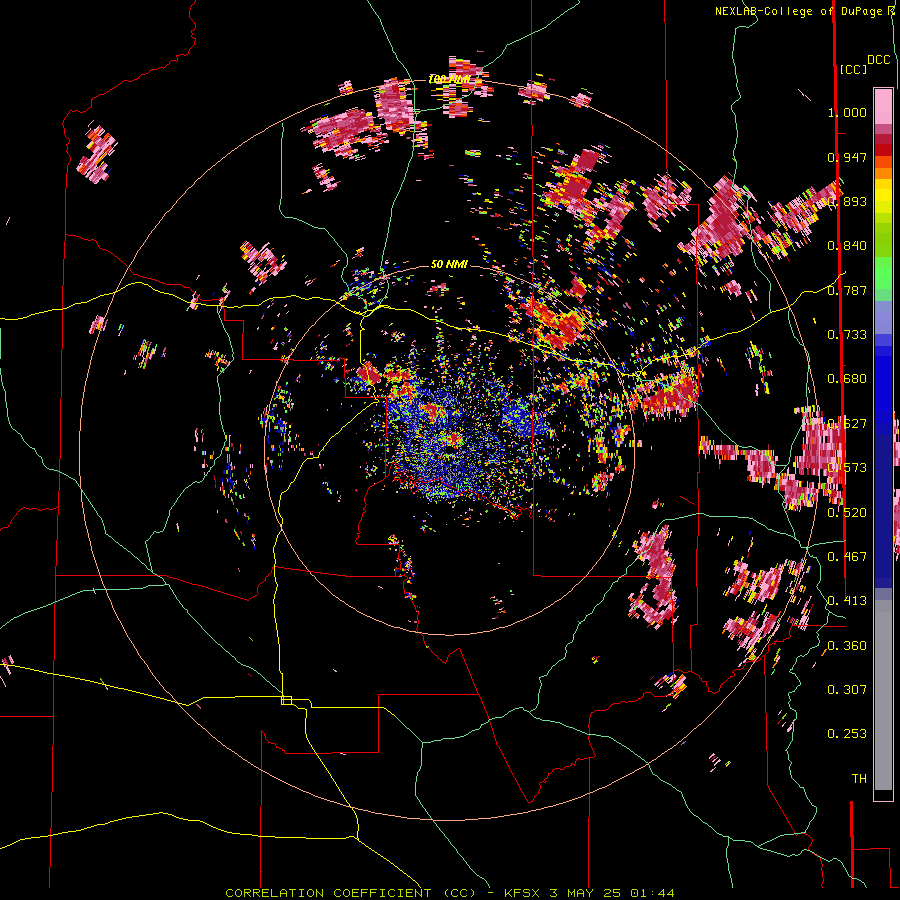
Task: Click the "0.840" color scale value
Action: tap(847, 246)
